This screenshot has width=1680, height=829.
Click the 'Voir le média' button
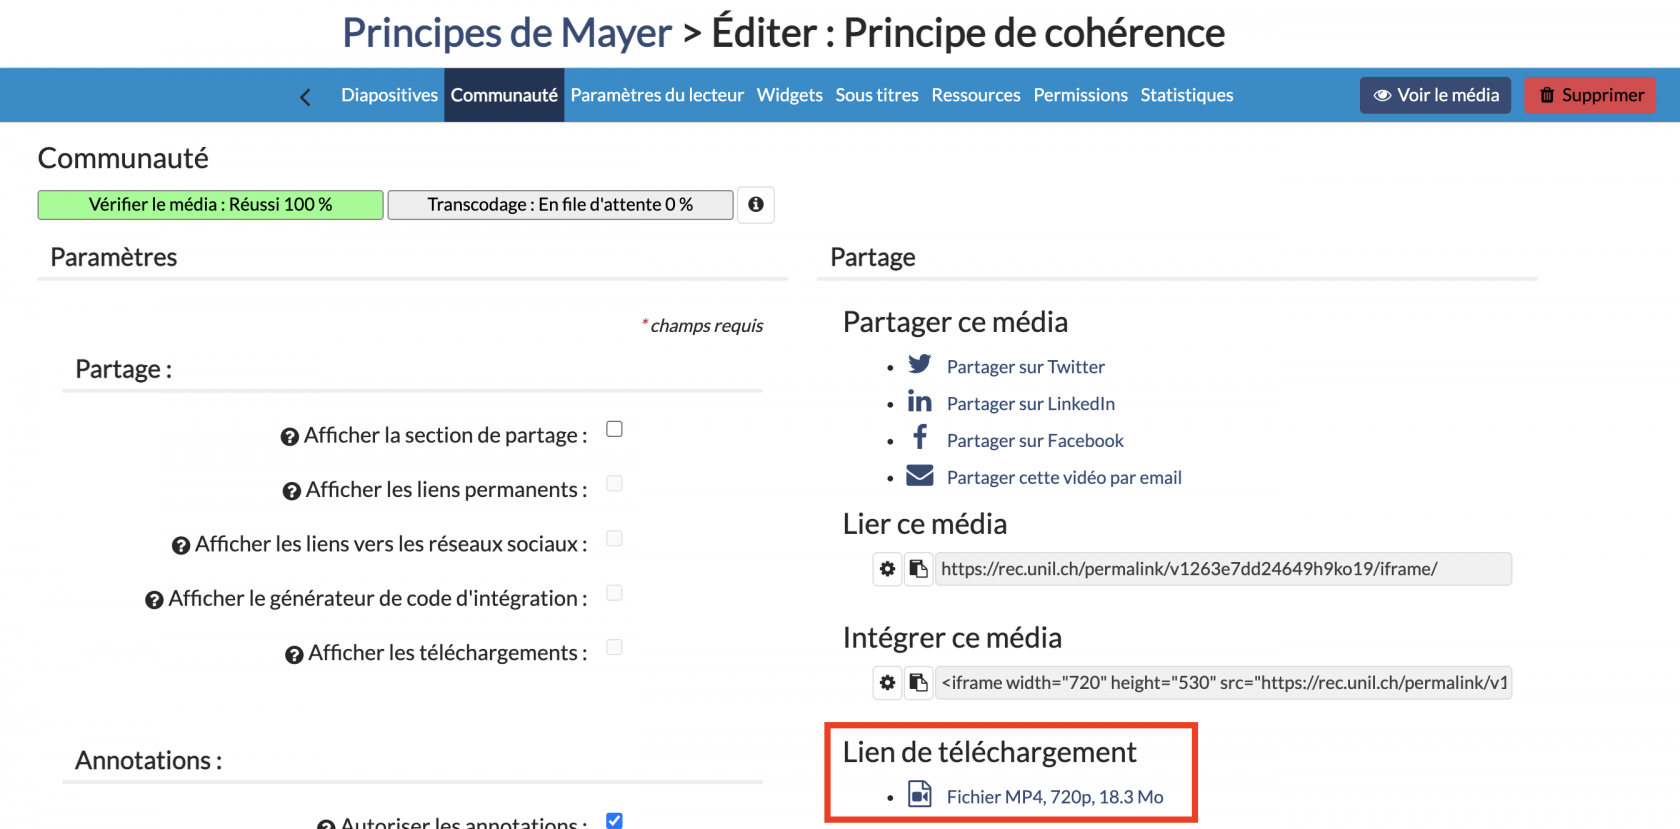pos(1435,95)
